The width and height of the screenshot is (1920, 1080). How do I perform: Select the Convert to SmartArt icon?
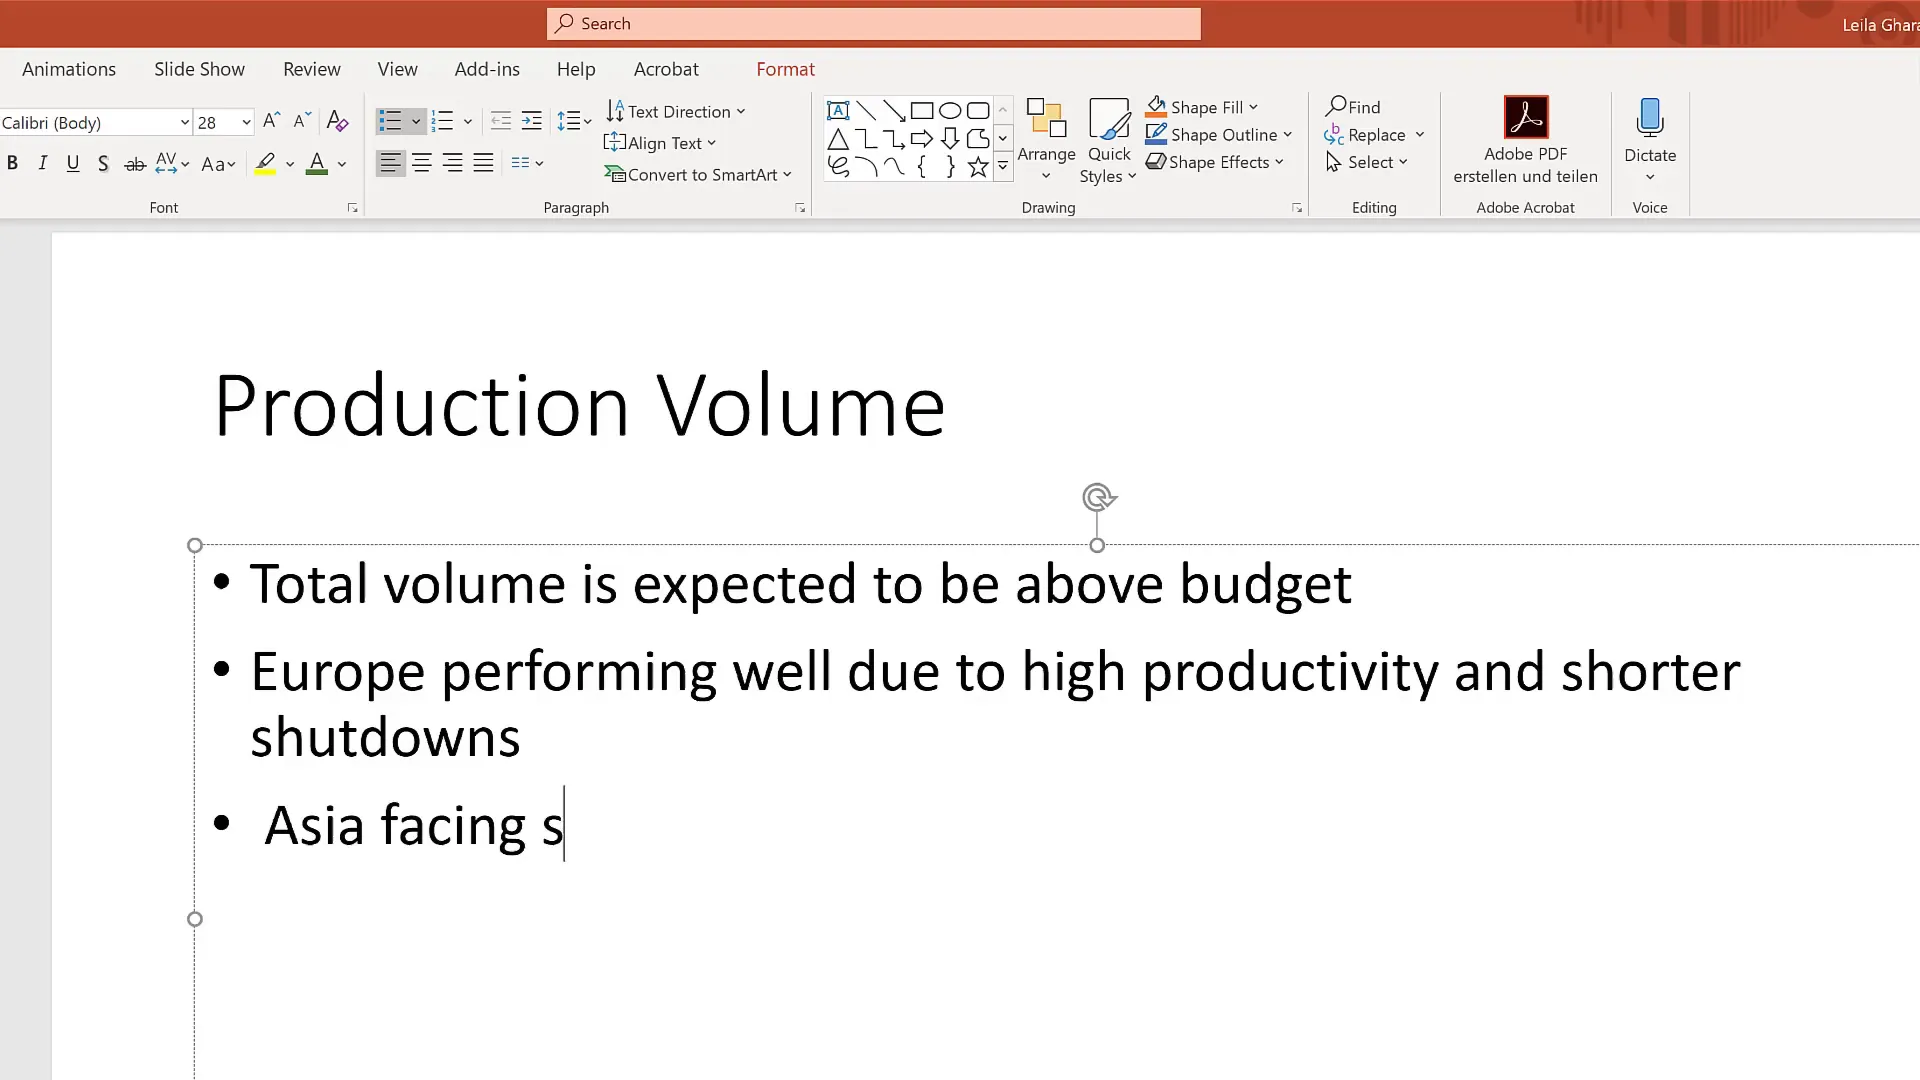coord(698,174)
